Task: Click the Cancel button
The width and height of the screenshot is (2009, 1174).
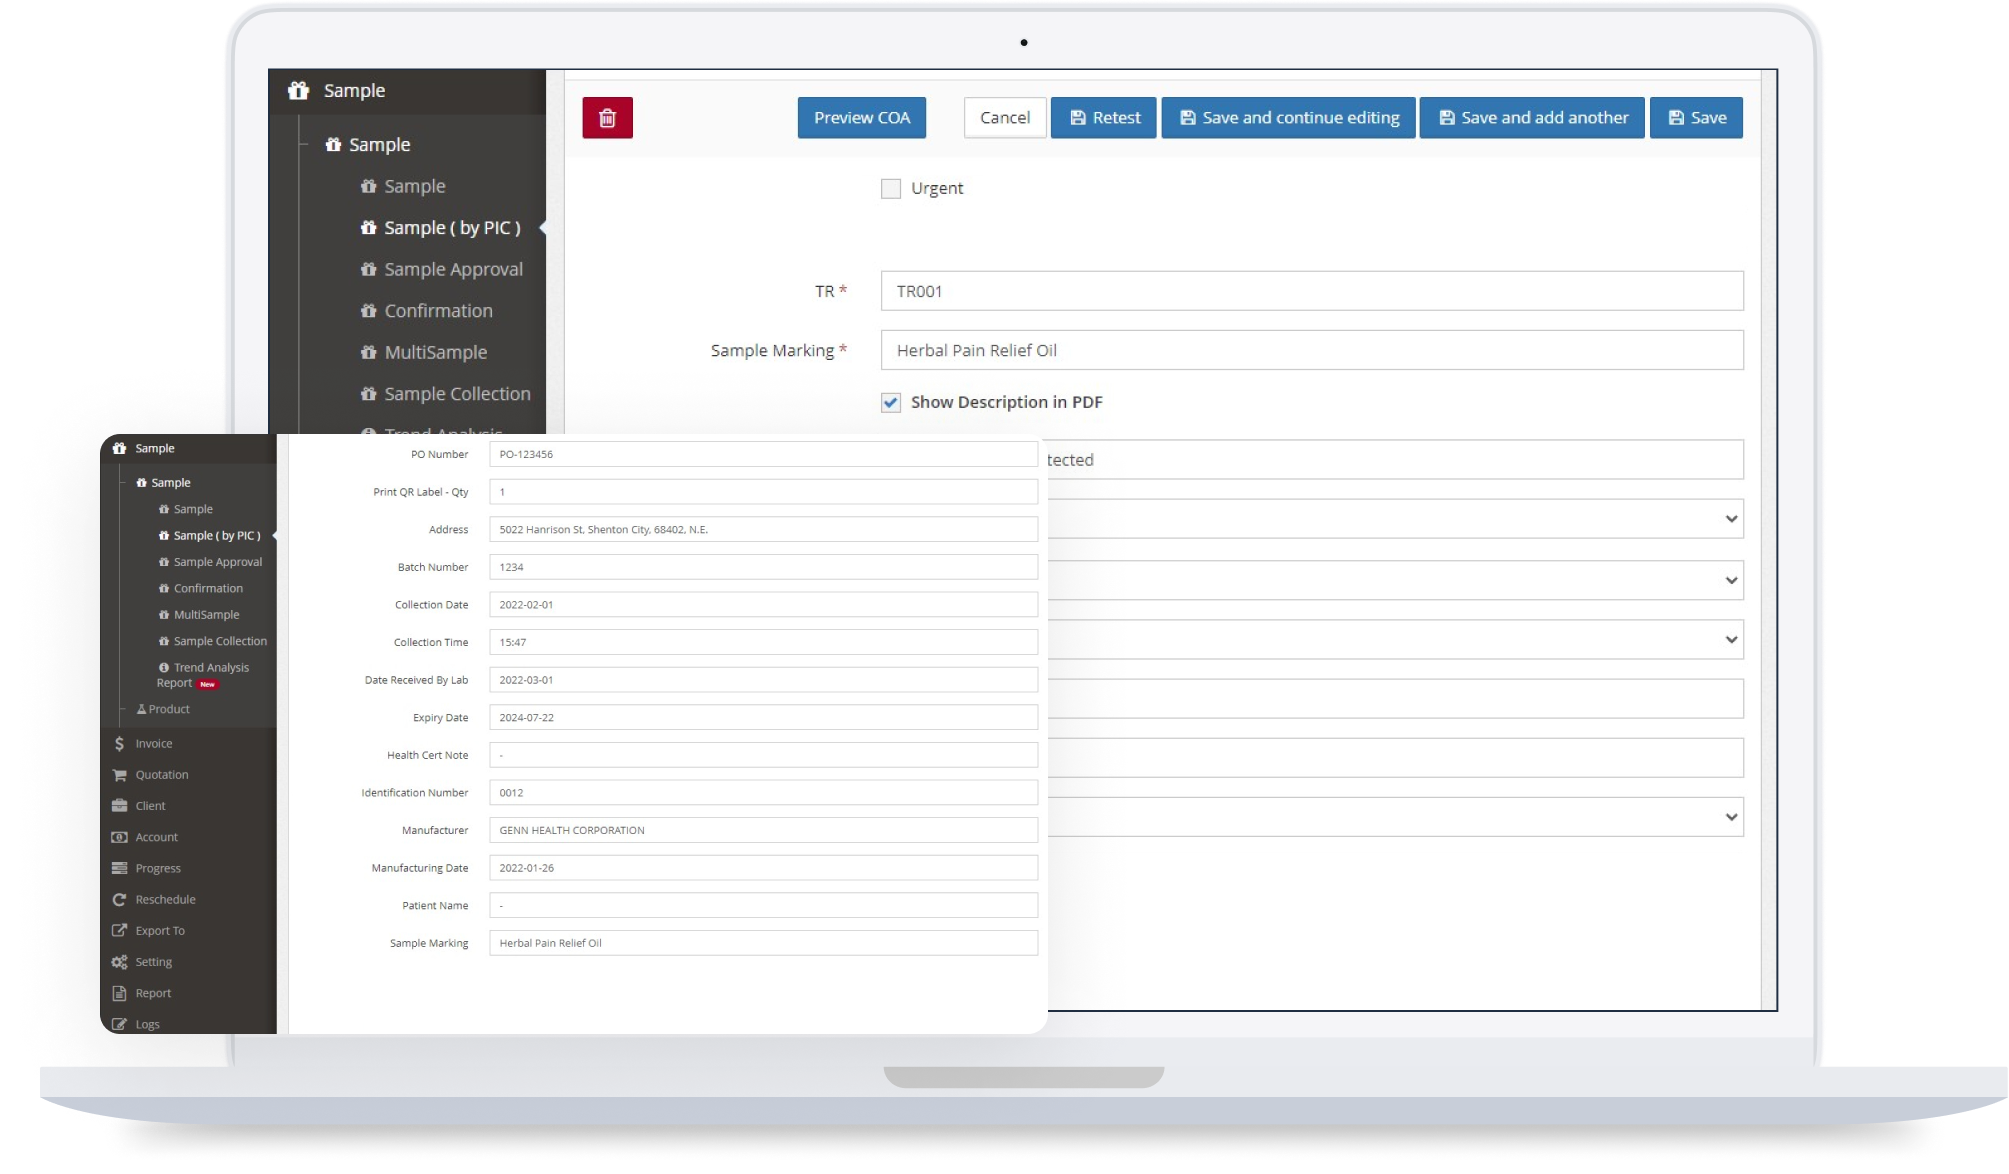Action: [x=1004, y=118]
